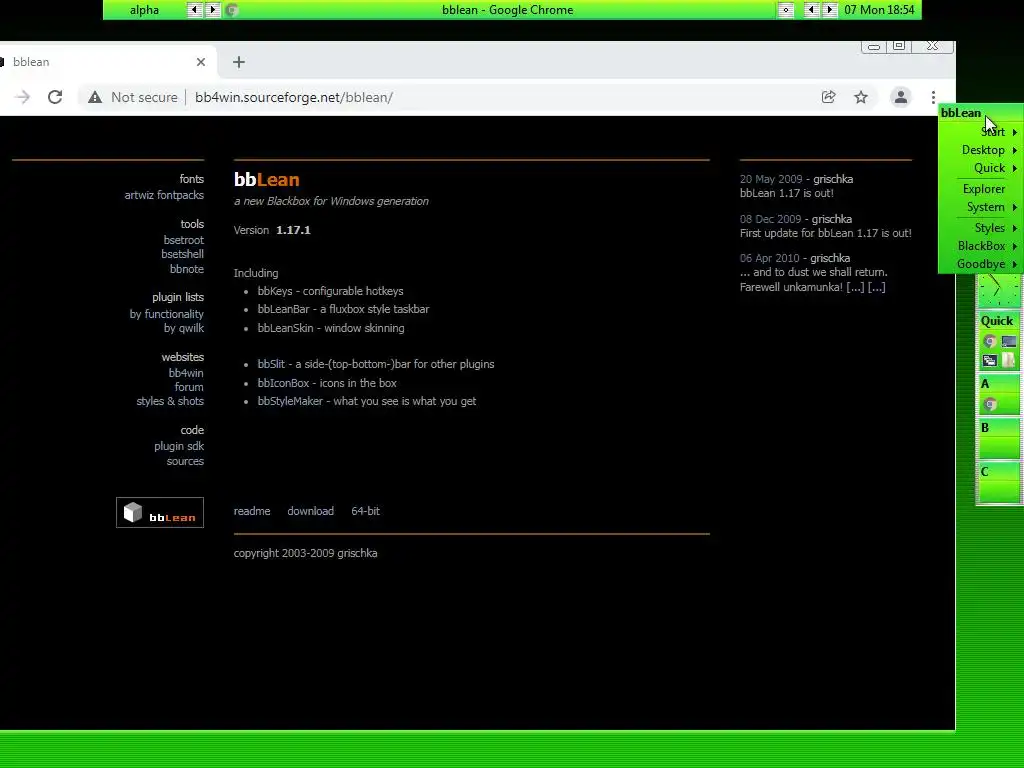This screenshot has height=768, width=1024.
Task: Click the last [...] news link
Action: 876,287
